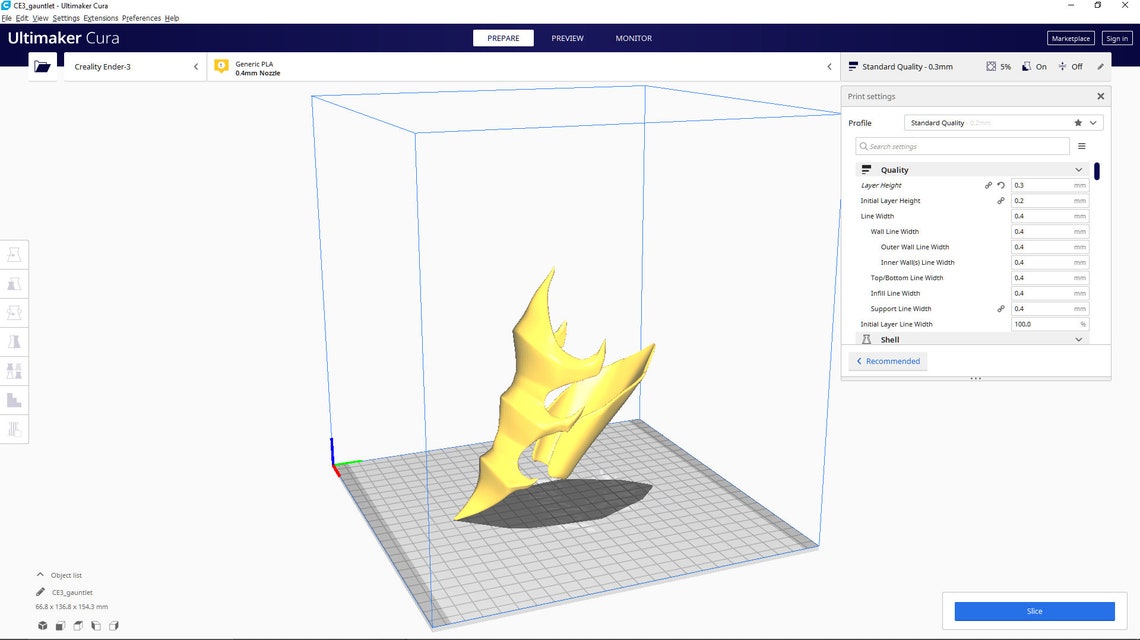The height and width of the screenshot is (640, 1140).
Task: Collapse the Quality settings section
Action: pos(1078,170)
